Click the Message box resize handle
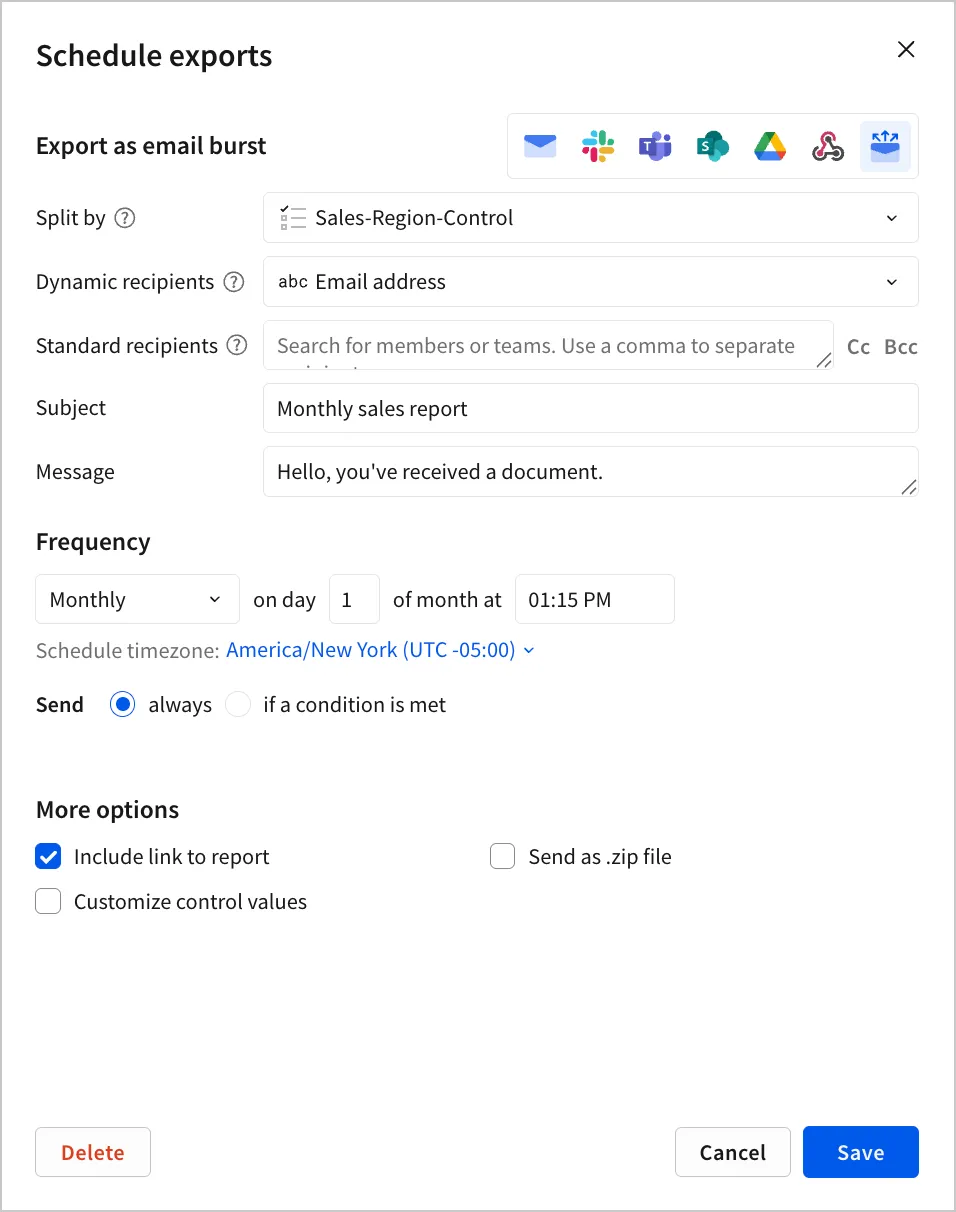Image resolution: width=956 pixels, height=1212 pixels. 909,487
